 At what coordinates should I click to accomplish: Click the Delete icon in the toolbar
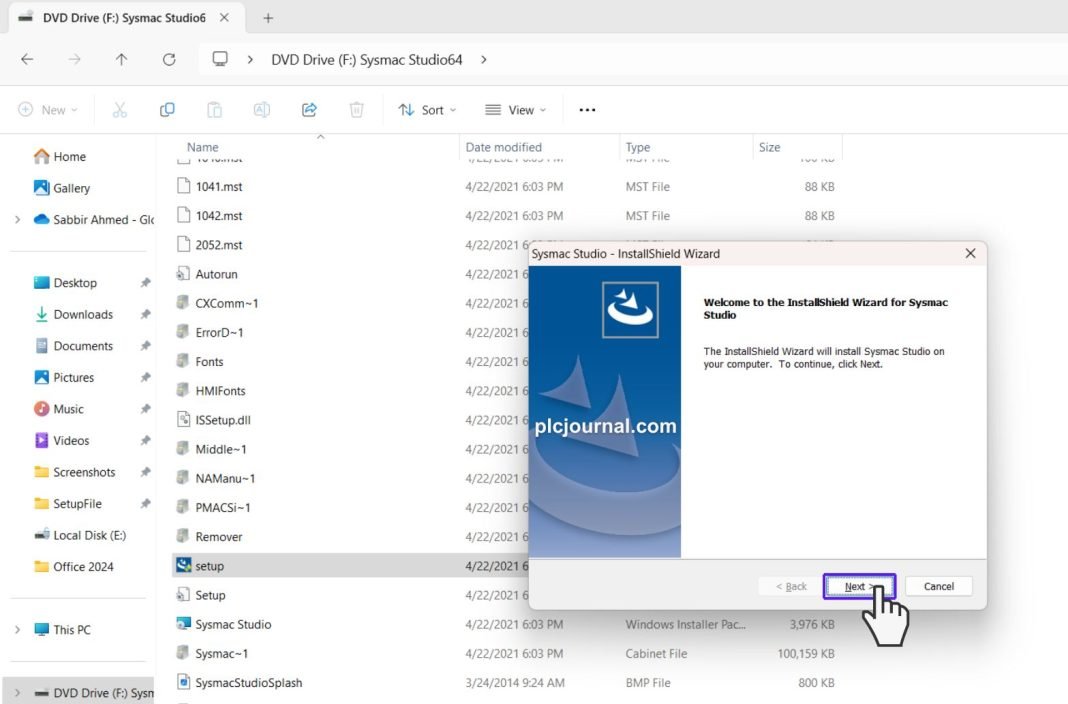click(356, 109)
